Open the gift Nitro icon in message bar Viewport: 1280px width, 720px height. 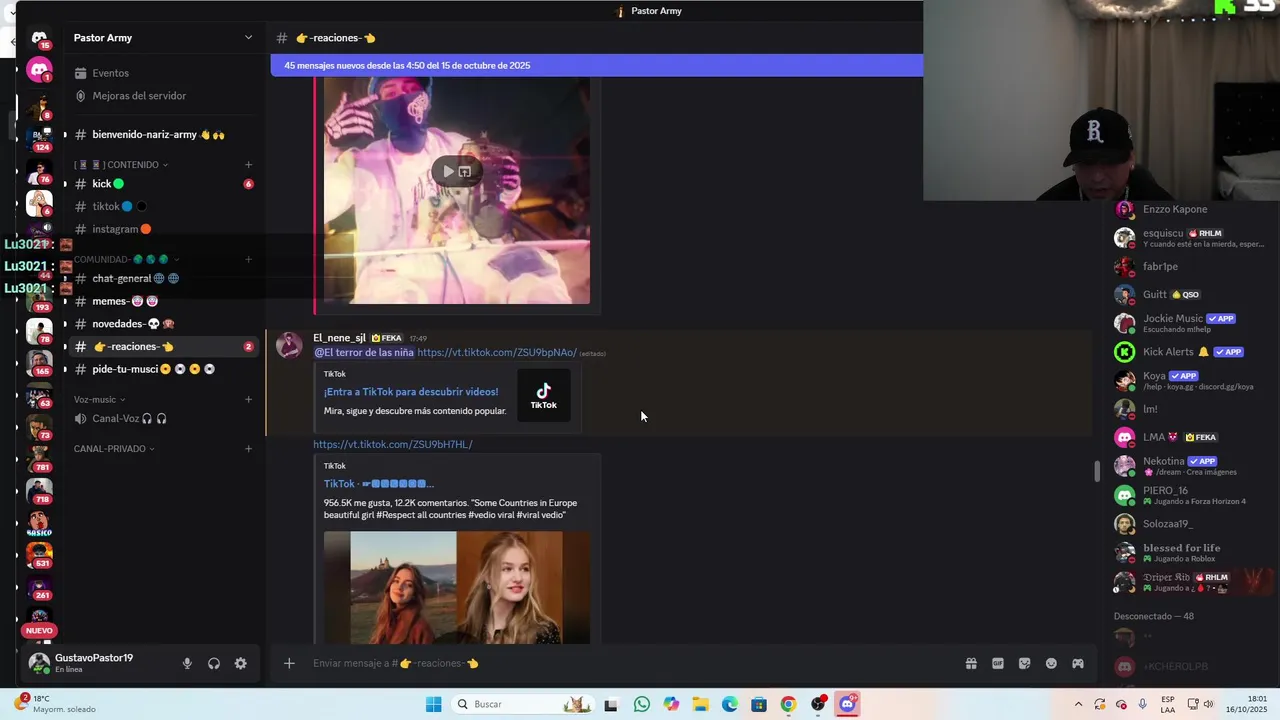pyautogui.click(x=970, y=663)
